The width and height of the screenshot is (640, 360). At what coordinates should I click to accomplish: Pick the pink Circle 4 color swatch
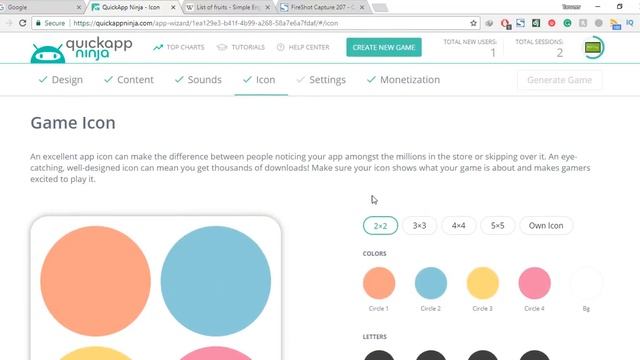[534, 283]
